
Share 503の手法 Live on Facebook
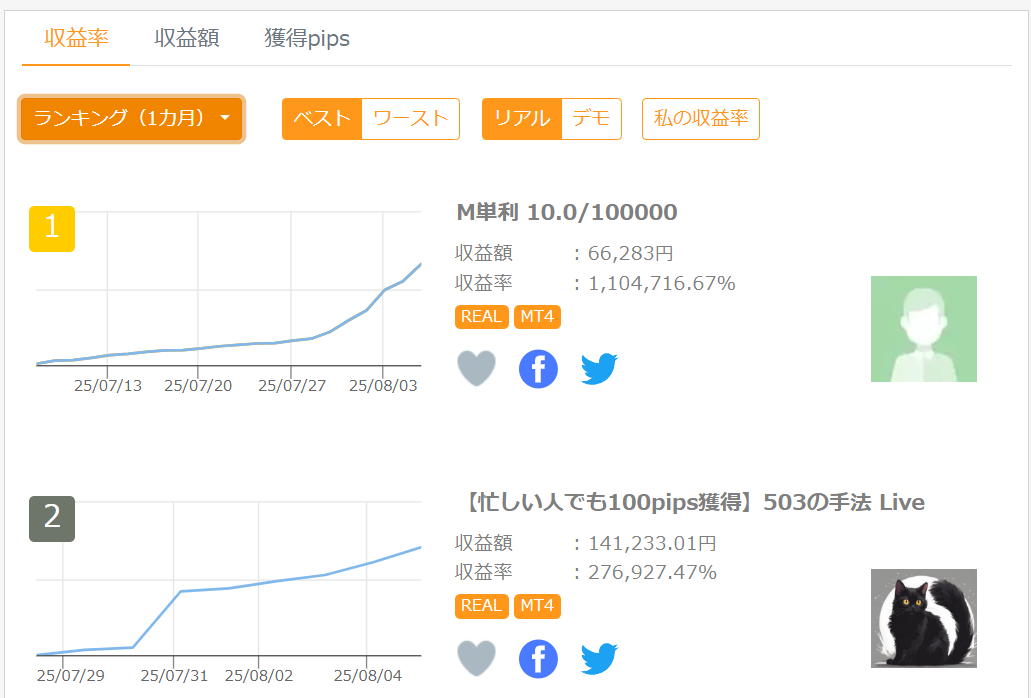tap(538, 659)
